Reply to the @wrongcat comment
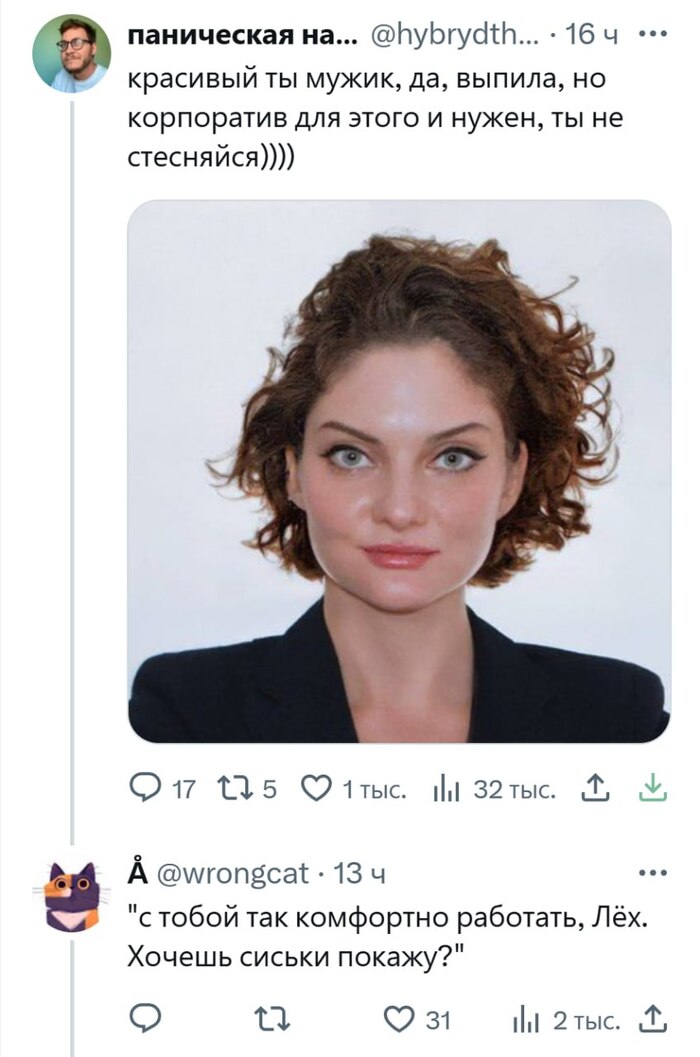Image resolution: width=700 pixels, height=1057 pixels. click(146, 1019)
